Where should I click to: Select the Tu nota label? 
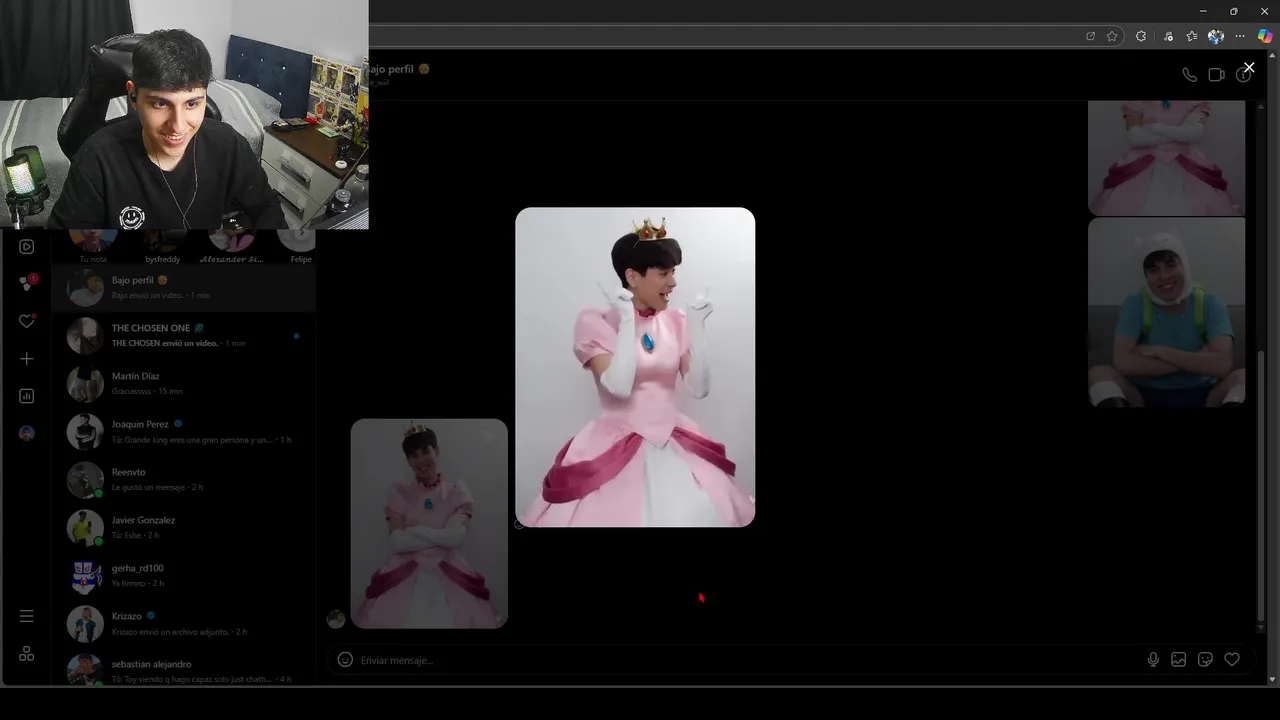93,259
